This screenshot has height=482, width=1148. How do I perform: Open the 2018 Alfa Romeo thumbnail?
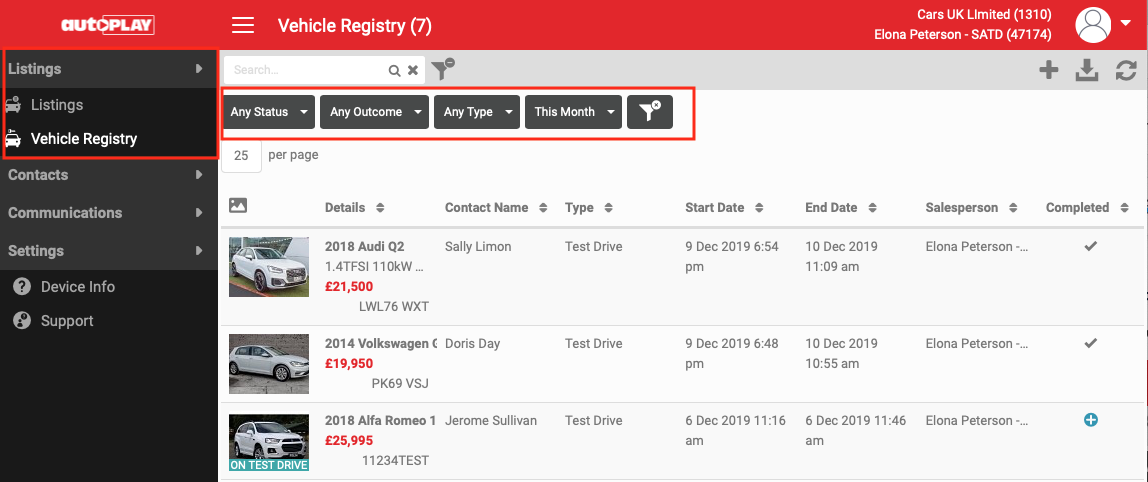point(269,442)
